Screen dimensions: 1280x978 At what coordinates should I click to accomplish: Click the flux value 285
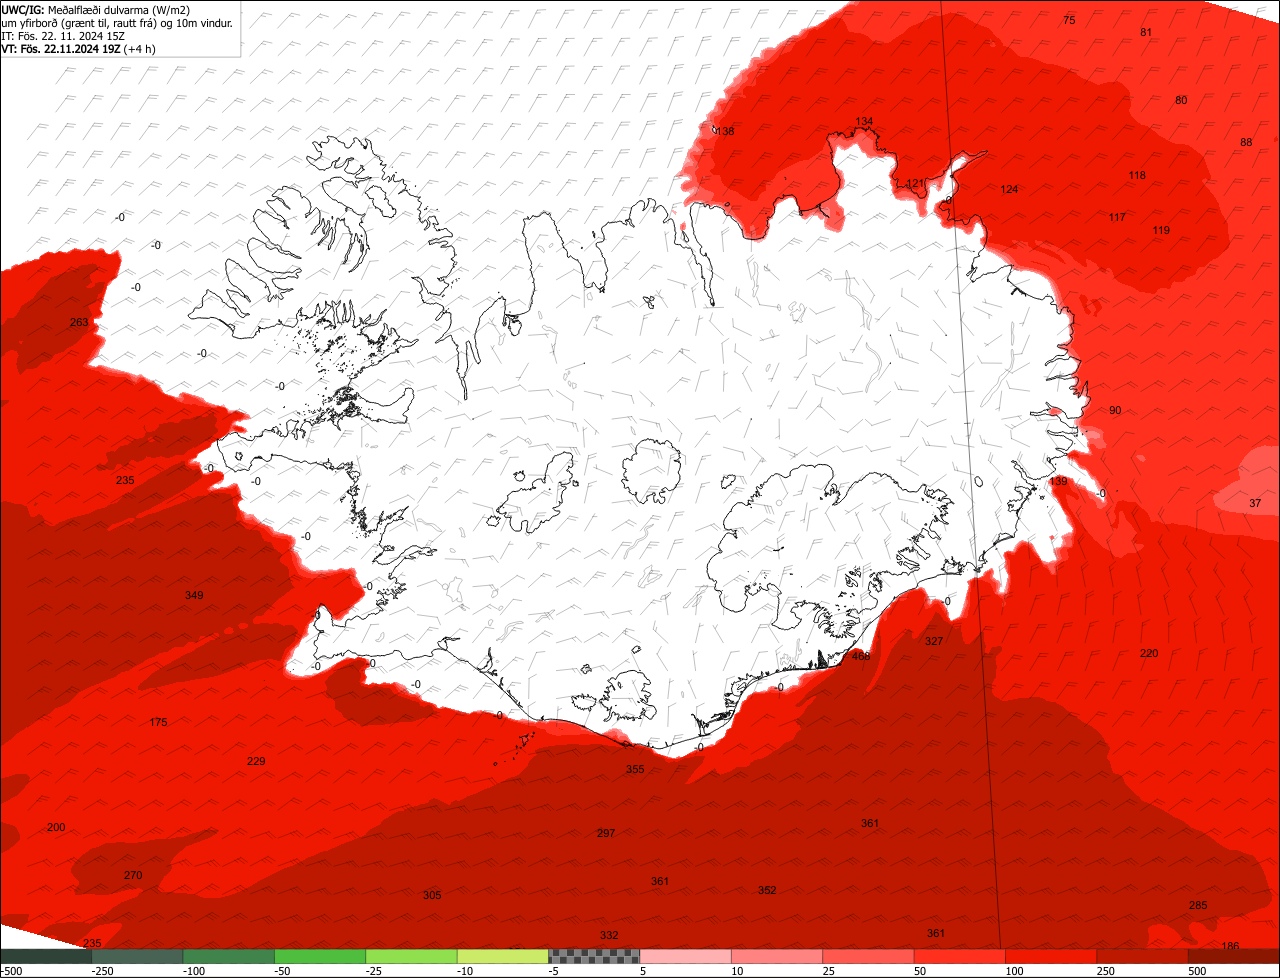coord(1198,905)
